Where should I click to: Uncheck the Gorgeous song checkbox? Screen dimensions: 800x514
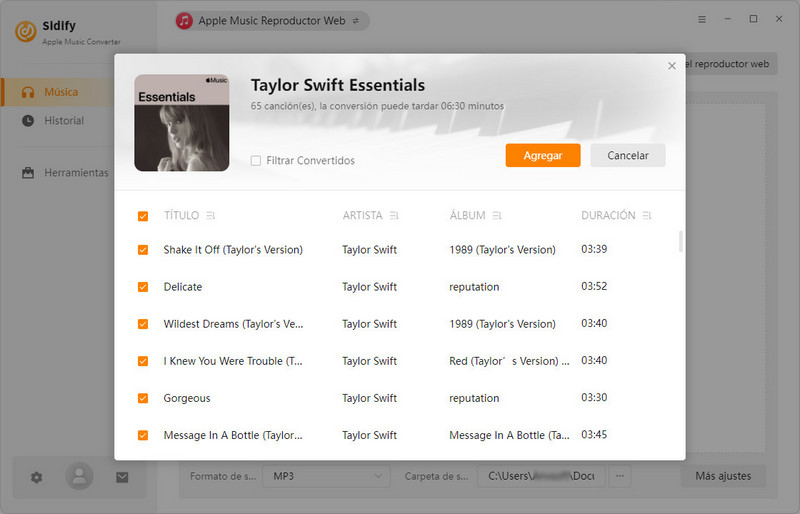tap(143, 398)
